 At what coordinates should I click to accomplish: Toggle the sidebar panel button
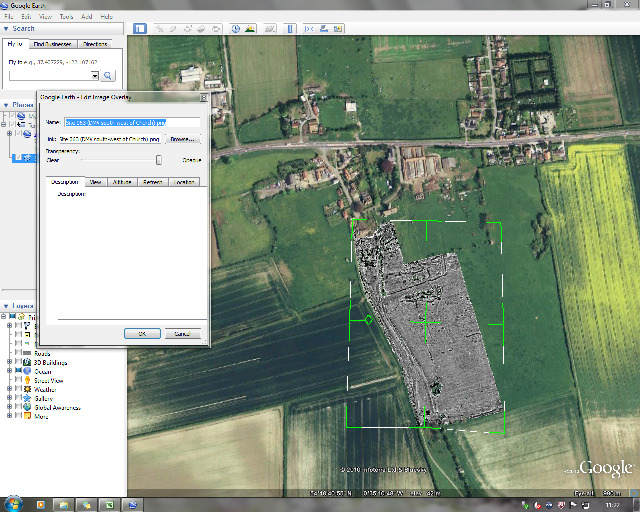click(140, 29)
